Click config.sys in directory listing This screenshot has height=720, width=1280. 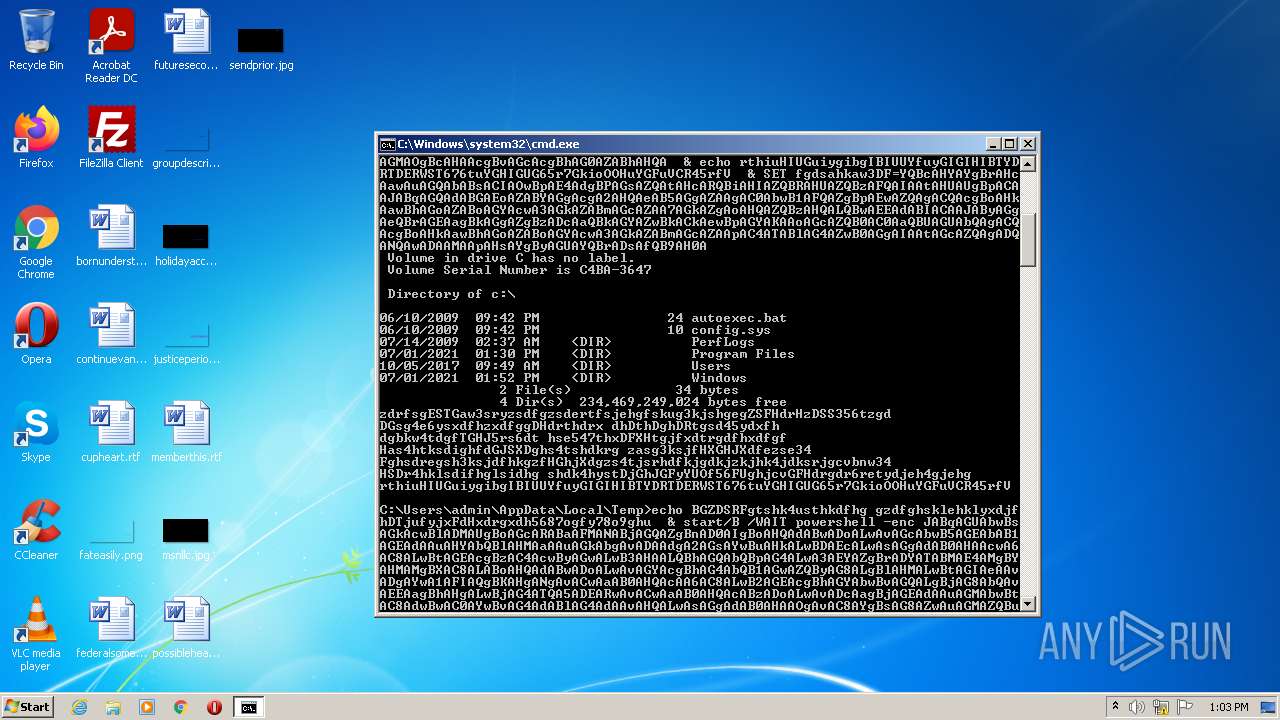pos(731,330)
